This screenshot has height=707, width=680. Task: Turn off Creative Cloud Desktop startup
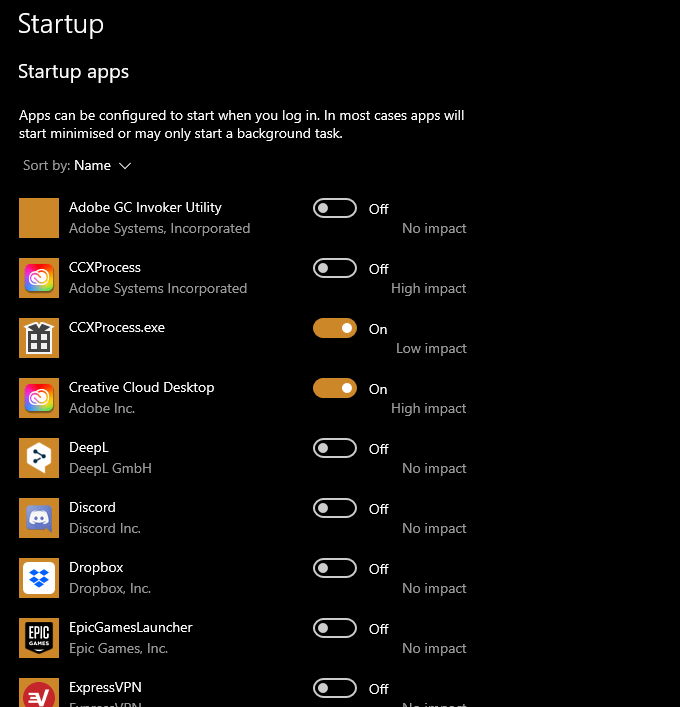(x=335, y=388)
